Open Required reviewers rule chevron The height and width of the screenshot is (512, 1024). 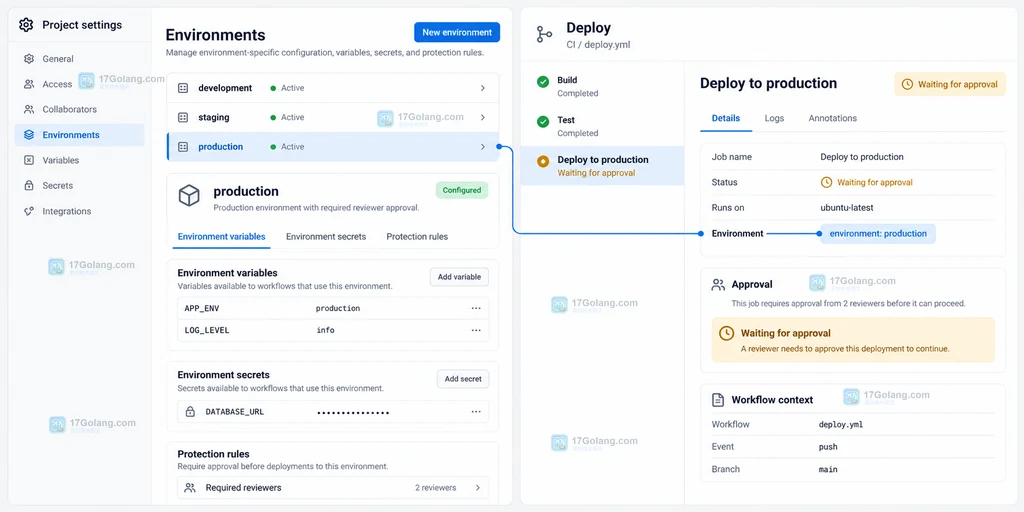(x=477, y=488)
